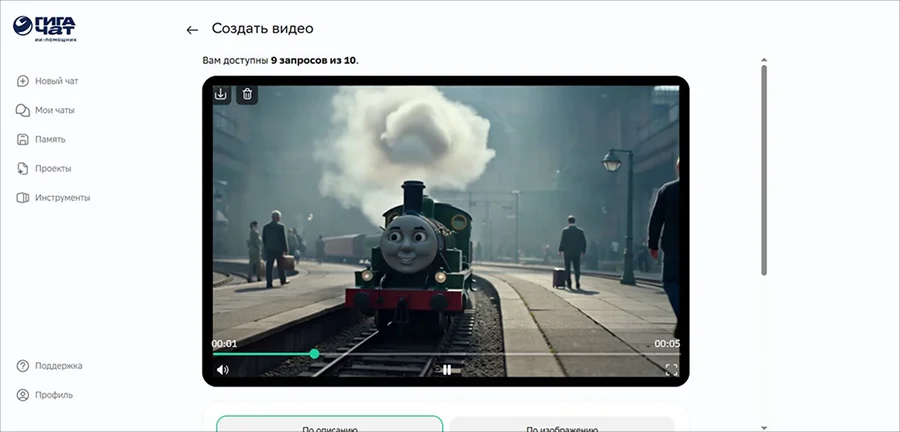Click the 00:05 duration label
This screenshot has width=900, height=432.
pos(667,344)
